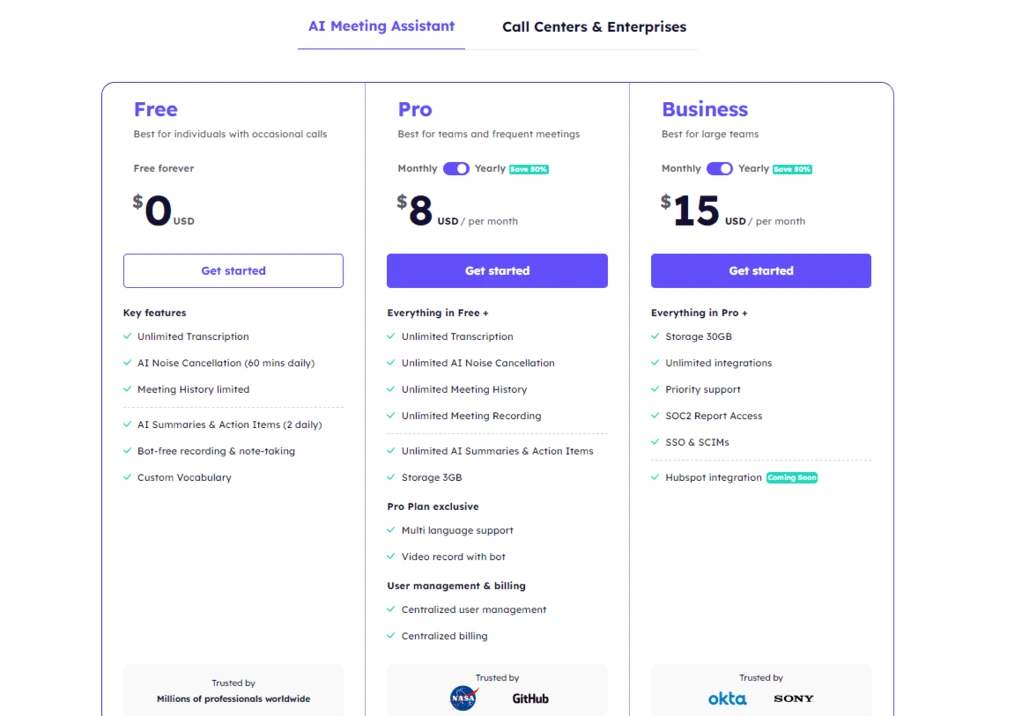Click the checkmark beside Custom Vocabulary
Screen dimensions: 1022x716
tap(127, 477)
